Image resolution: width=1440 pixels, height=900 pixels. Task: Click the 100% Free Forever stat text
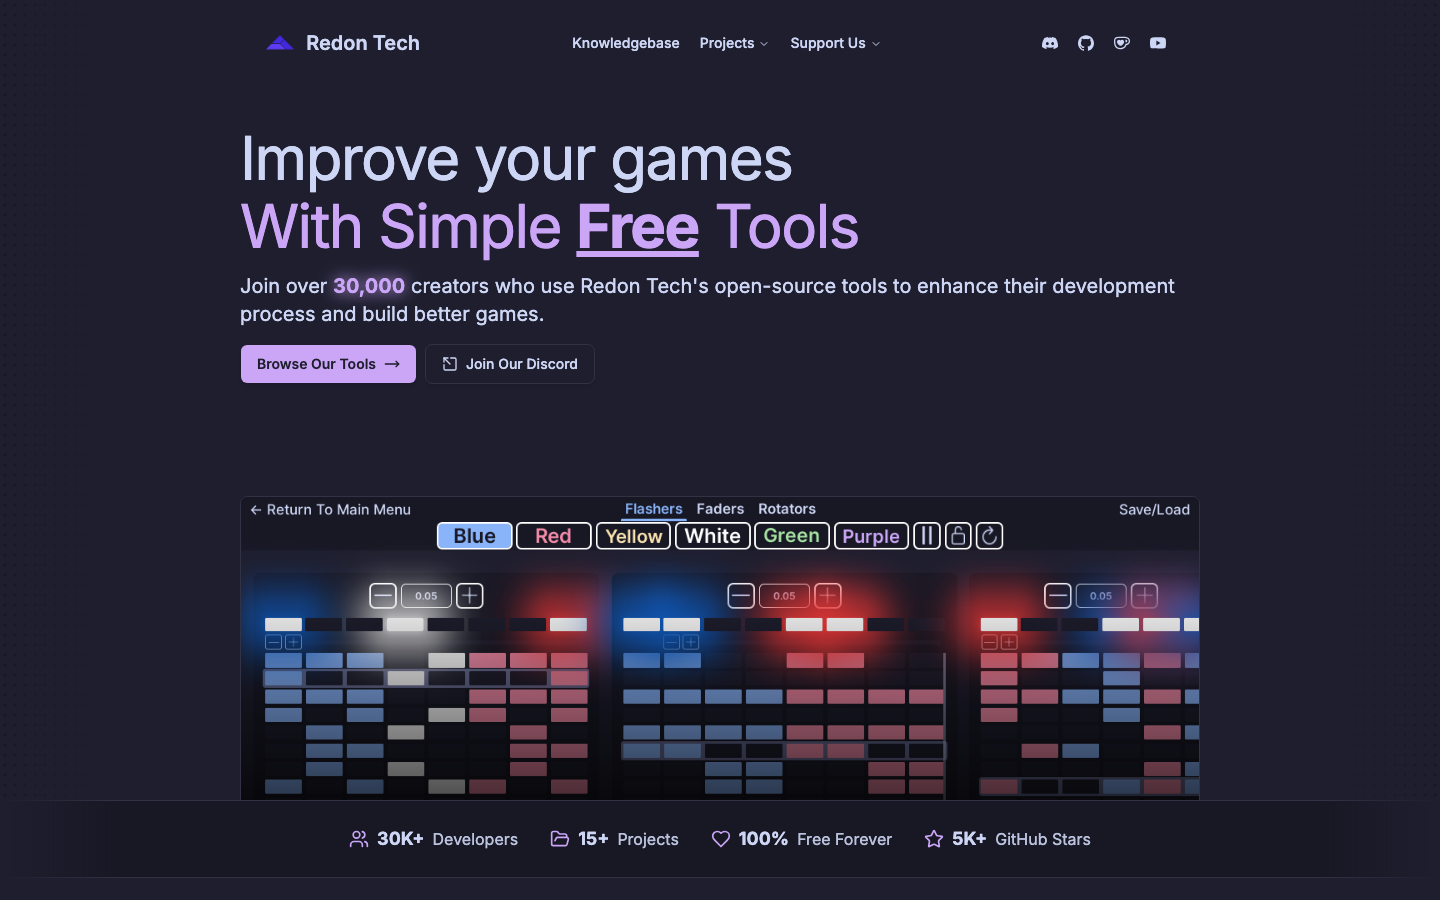815,839
